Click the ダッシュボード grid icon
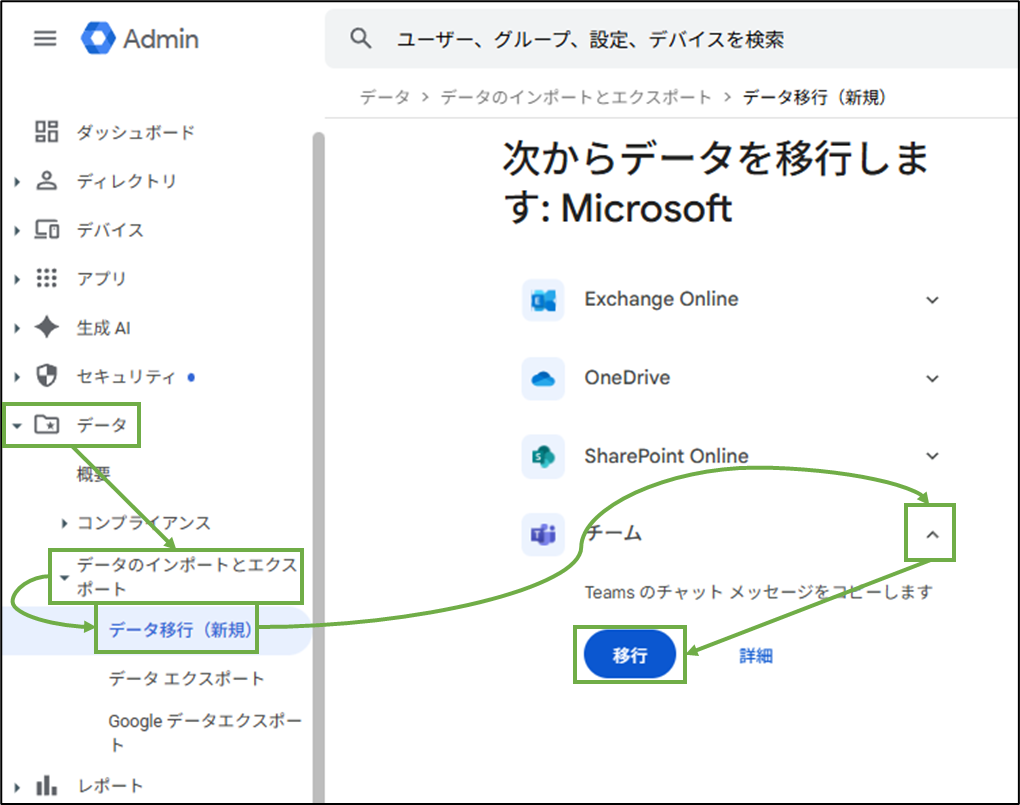 click(x=47, y=131)
